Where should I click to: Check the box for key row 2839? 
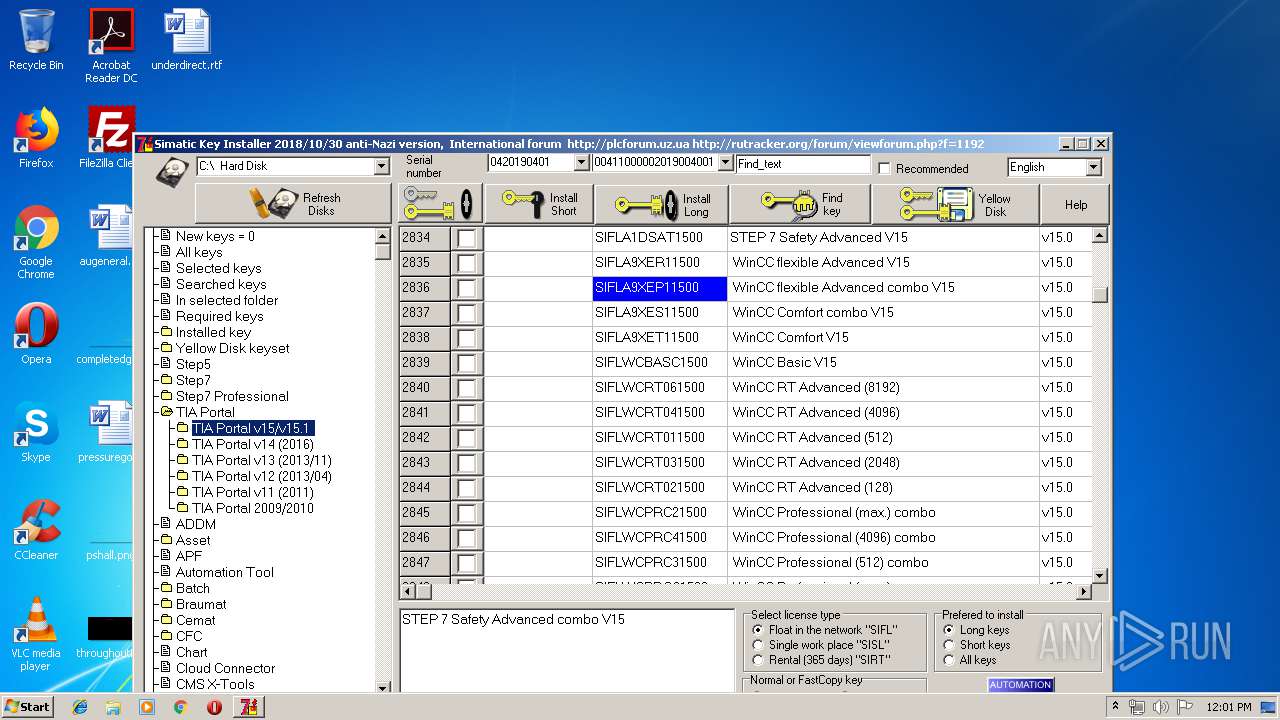tap(467, 363)
